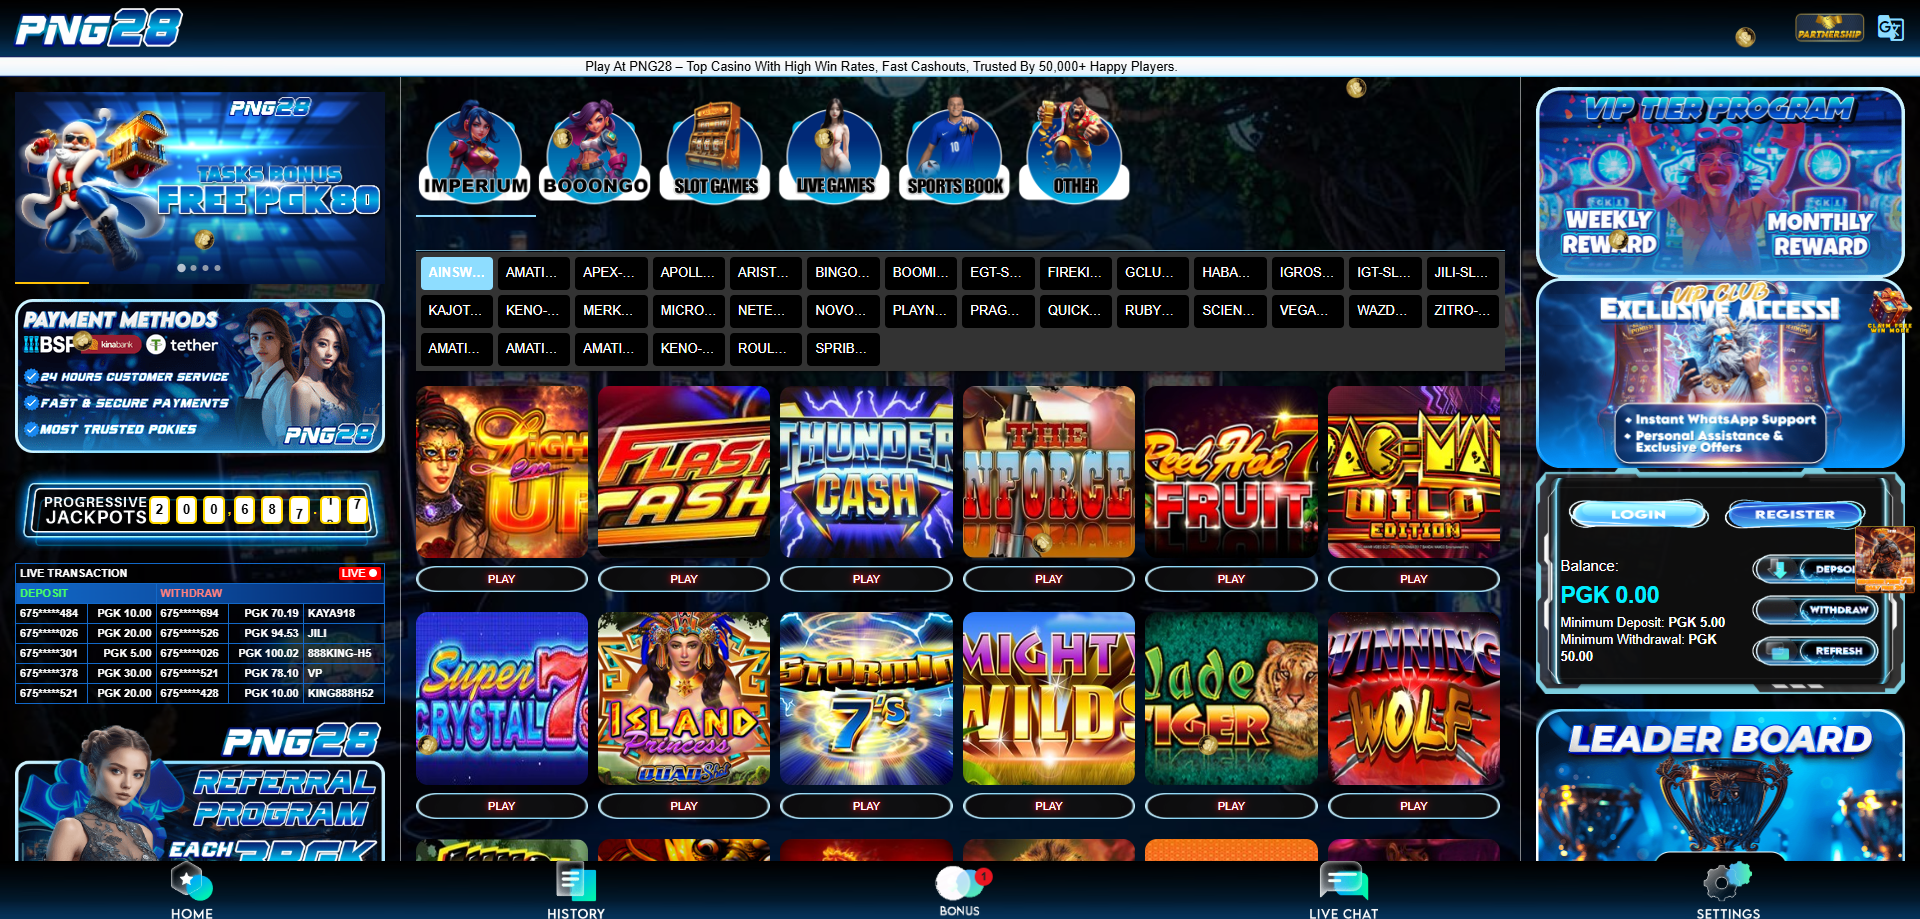This screenshot has height=919, width=1920.
Task: Select the BINGO... provider tab
Action: pyautogui.click(x=842, y=272)
